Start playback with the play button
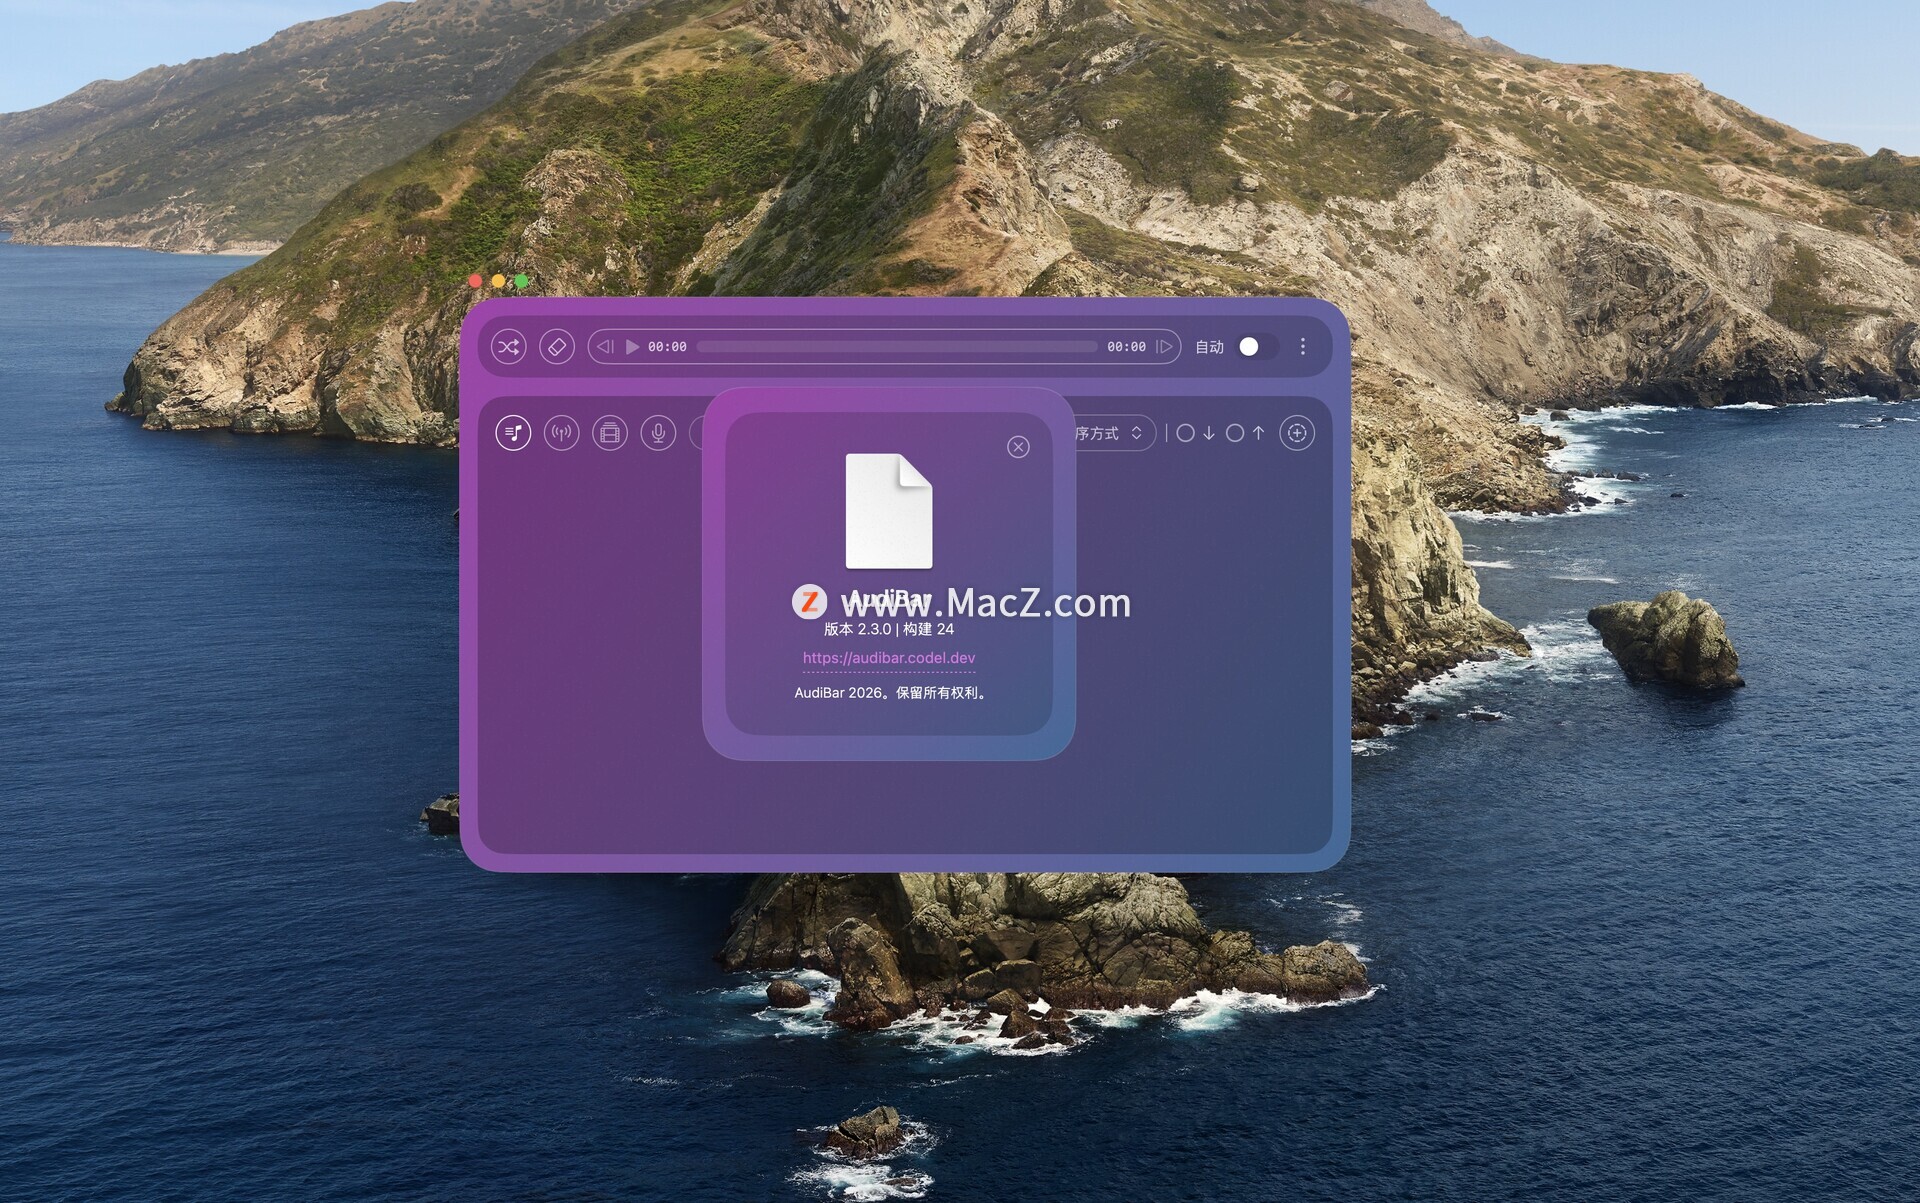 pos(632,347)
